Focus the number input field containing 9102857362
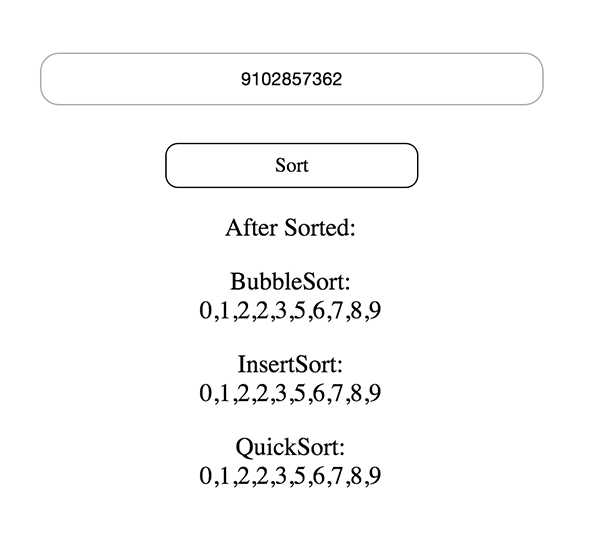 (292, 79)
